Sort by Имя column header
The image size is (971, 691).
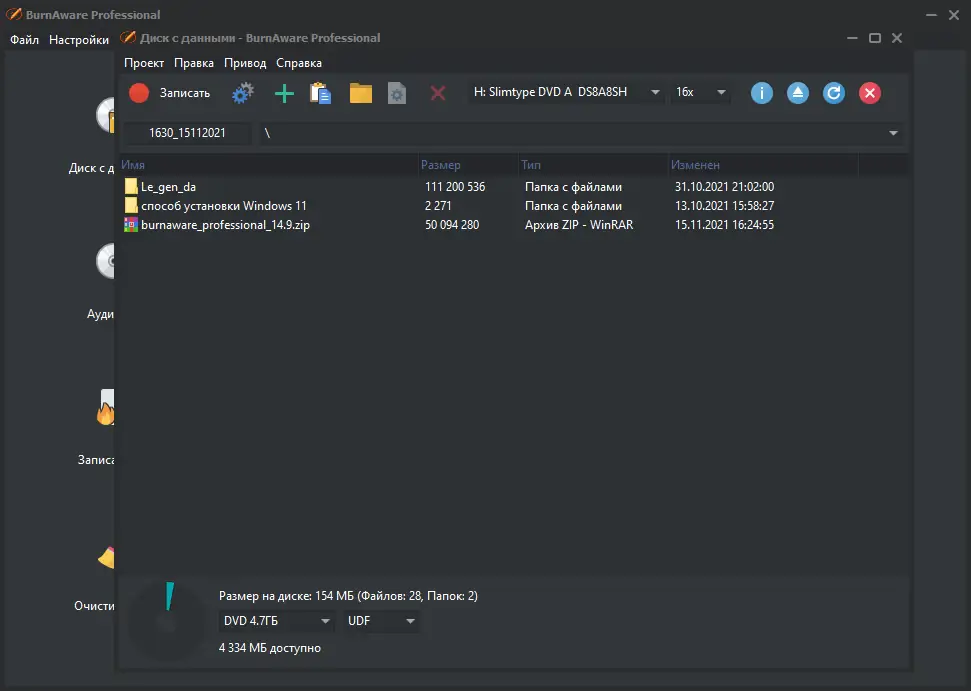268,165
